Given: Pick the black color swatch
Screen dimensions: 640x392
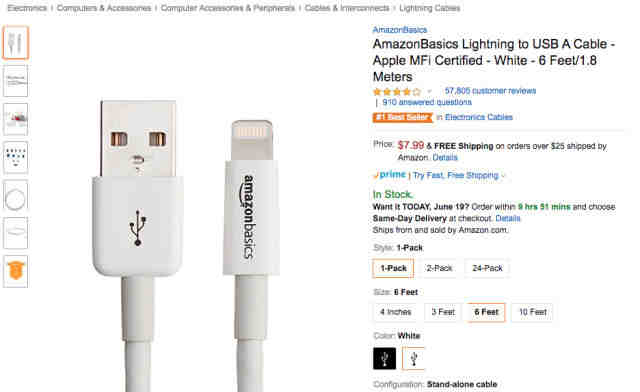Looking at the screenshot, I should click(x=384, y=359).
